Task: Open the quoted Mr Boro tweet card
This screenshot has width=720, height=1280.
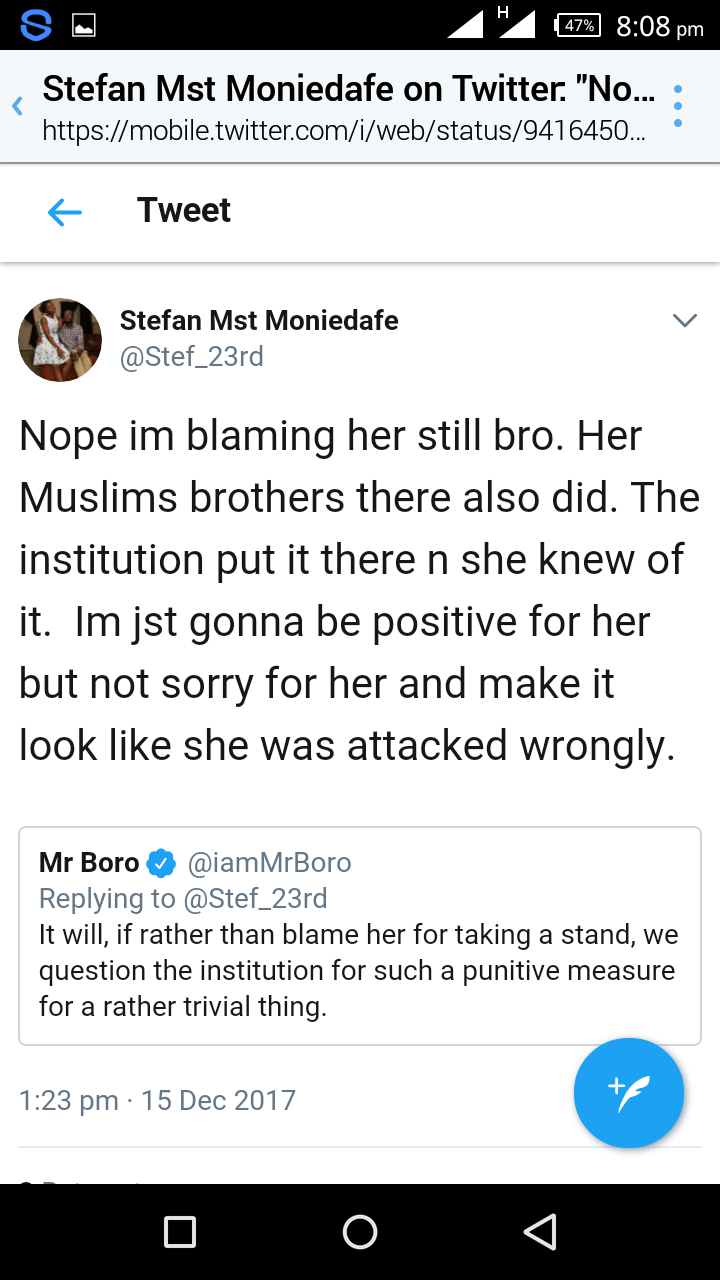Action: coord(360,970)
